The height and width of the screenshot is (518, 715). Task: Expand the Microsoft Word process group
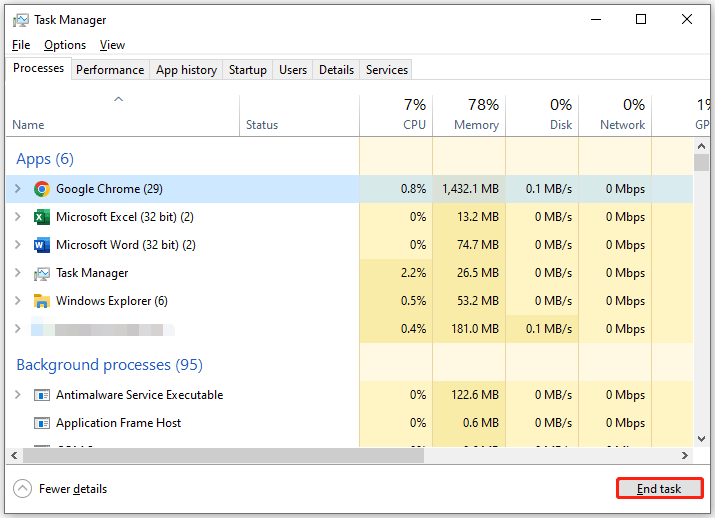17,244
